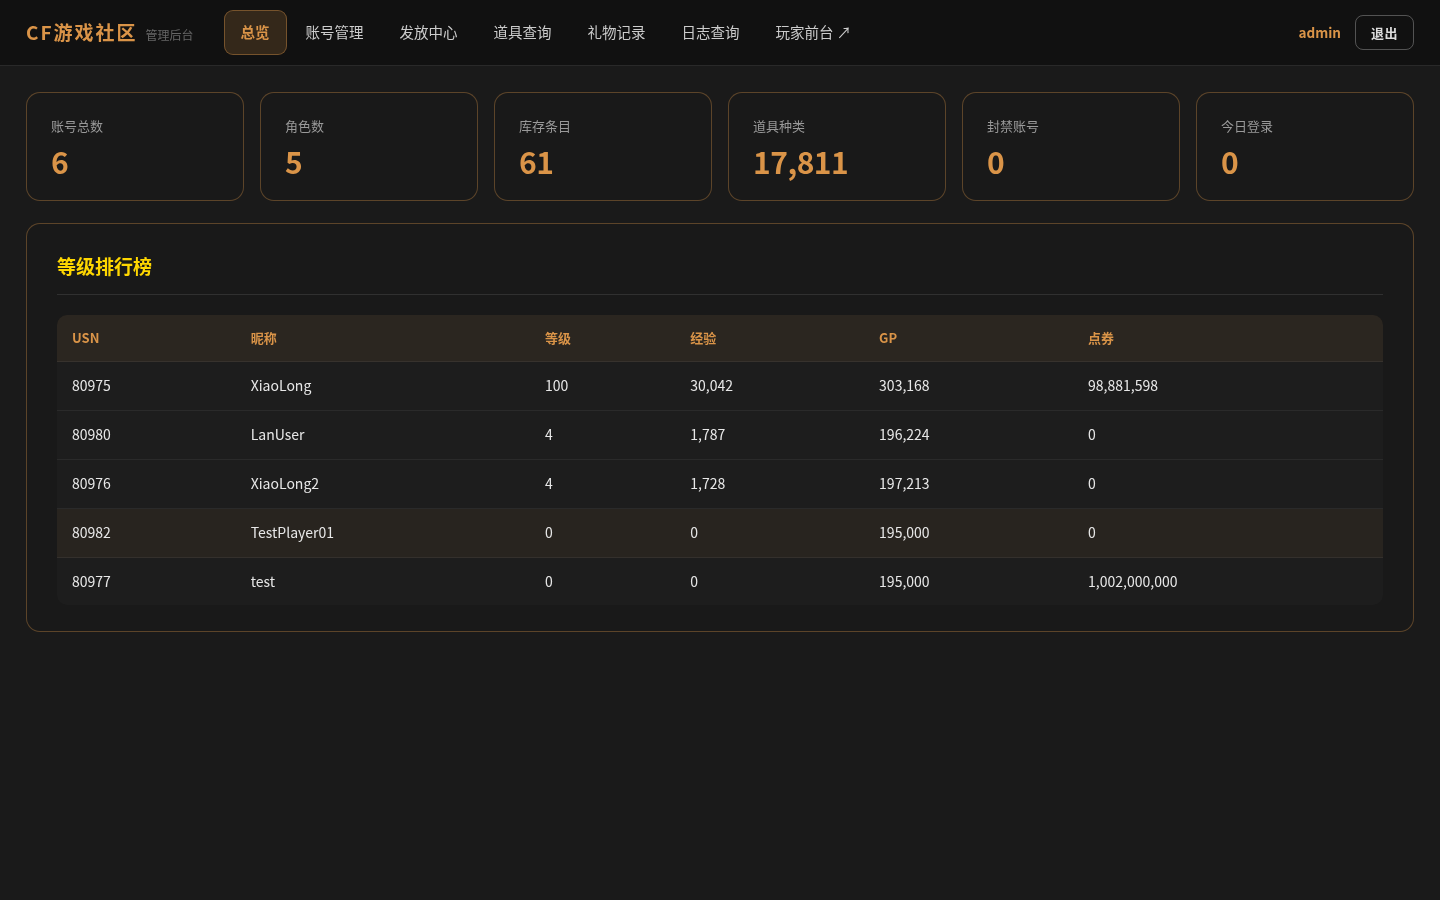Viewport: 1440px width, 900px height.
Task: Go to 账号管理 account management
Action: tap(334, 33)
